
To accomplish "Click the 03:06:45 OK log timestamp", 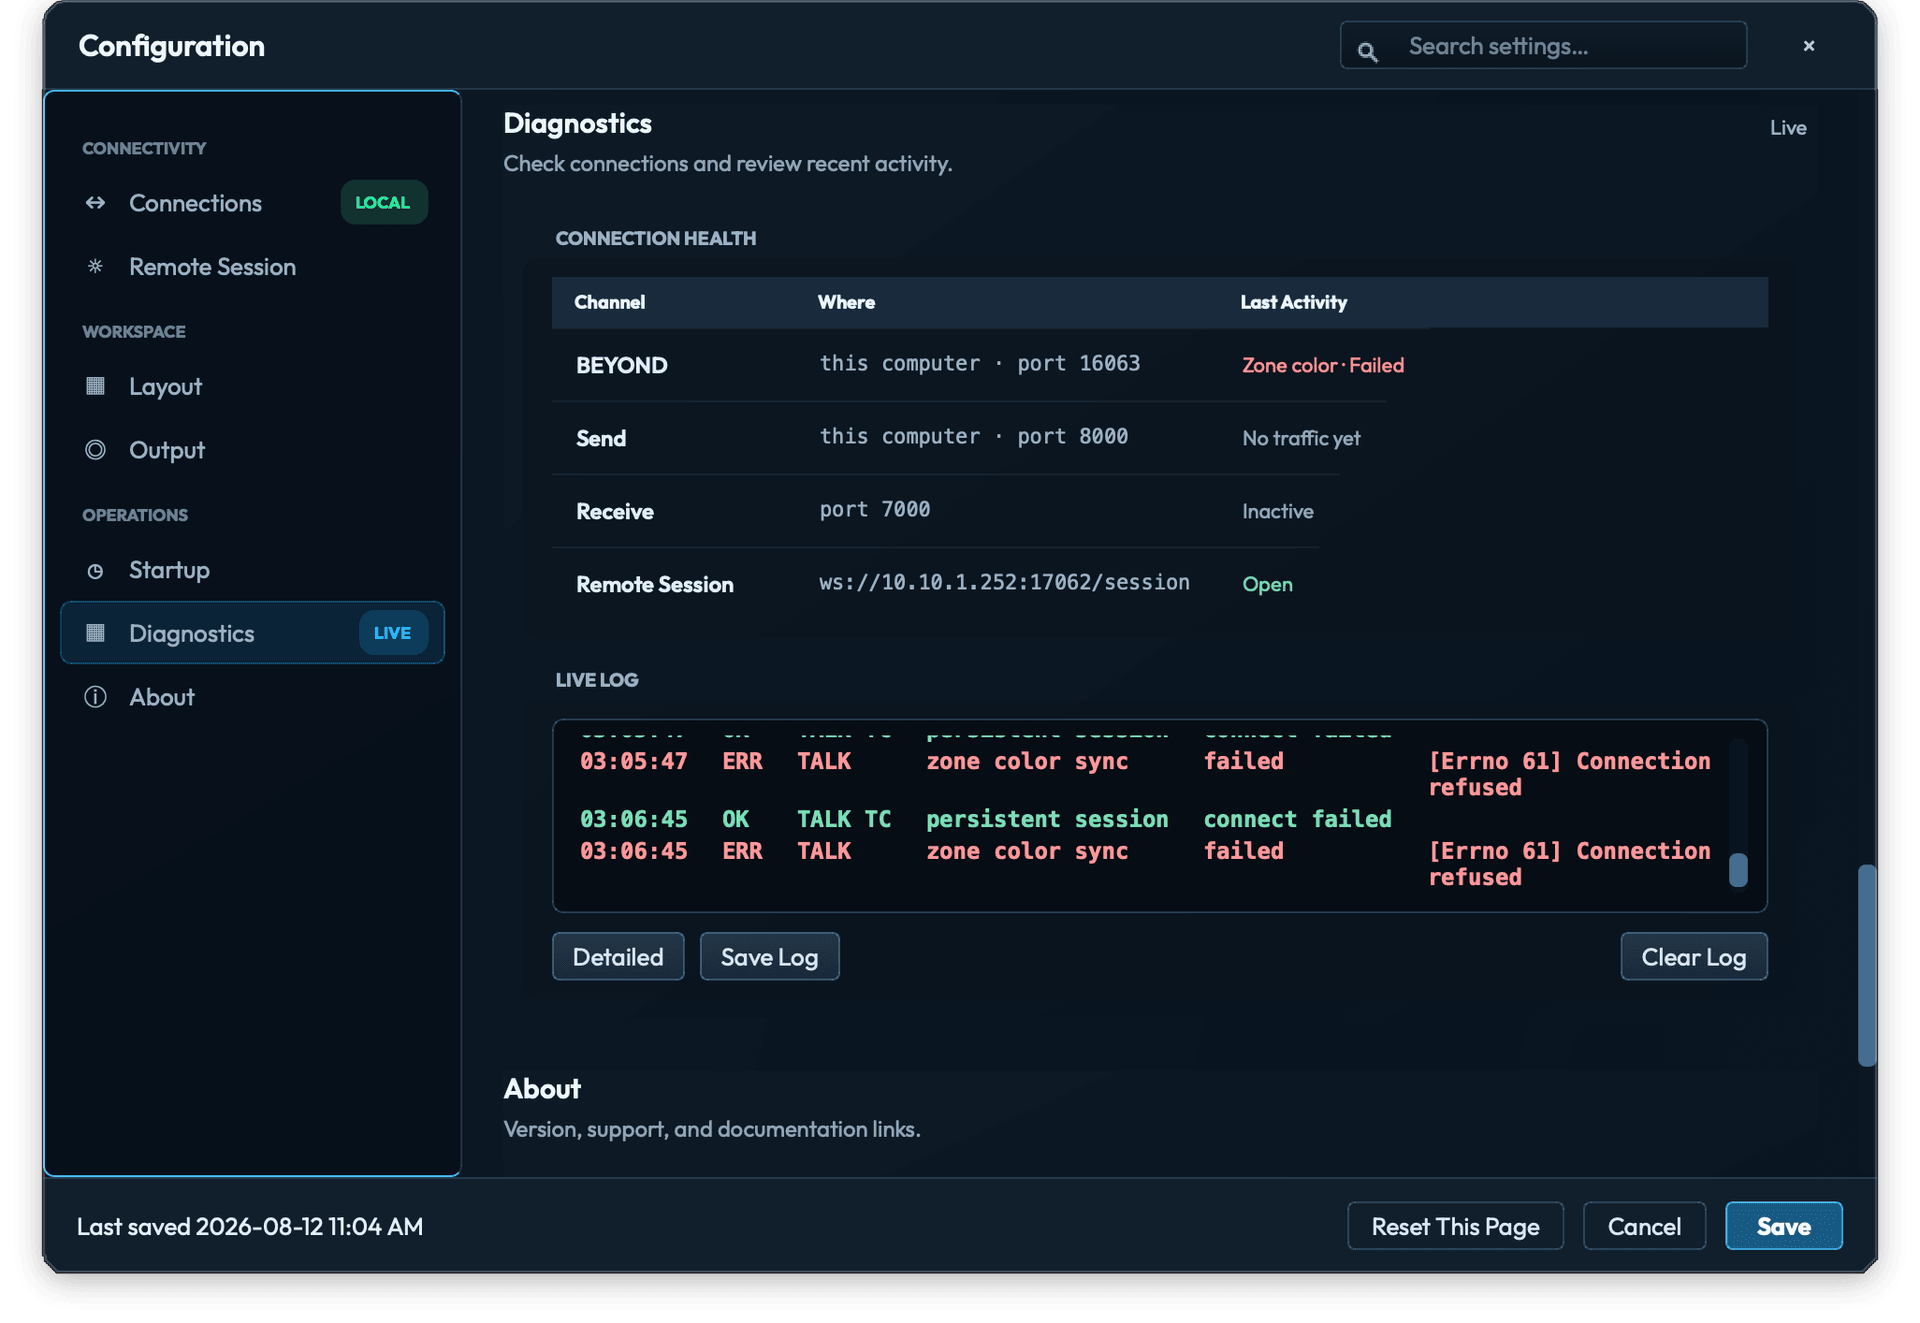I will 633,819.
